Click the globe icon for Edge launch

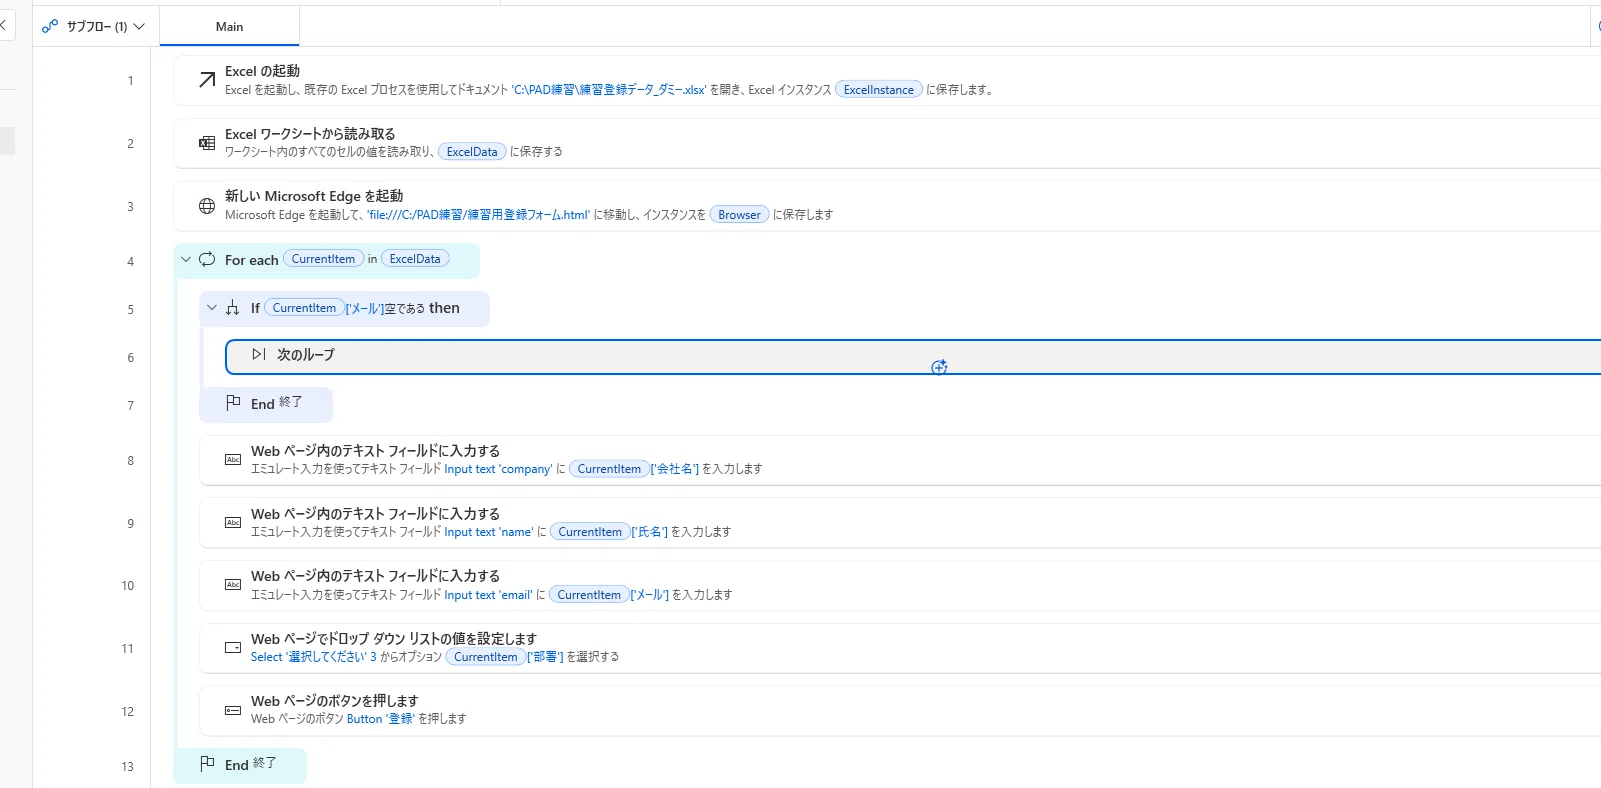coord(207,206)
